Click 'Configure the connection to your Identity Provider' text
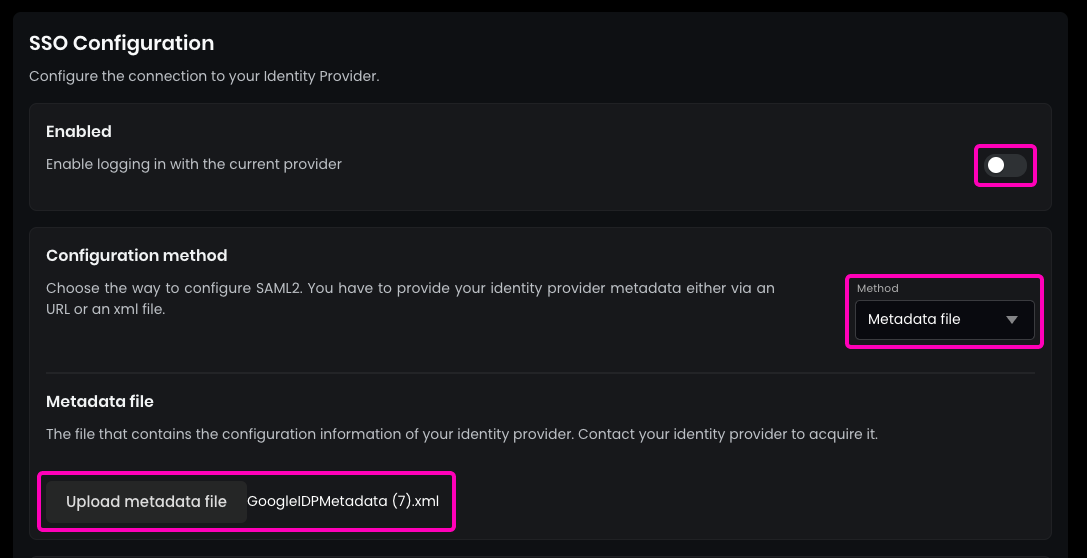 (x=204, y=76)
